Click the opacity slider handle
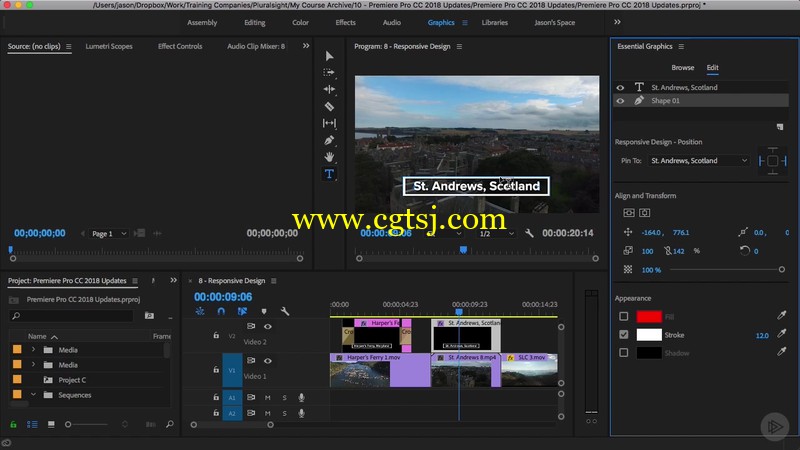 782,269
